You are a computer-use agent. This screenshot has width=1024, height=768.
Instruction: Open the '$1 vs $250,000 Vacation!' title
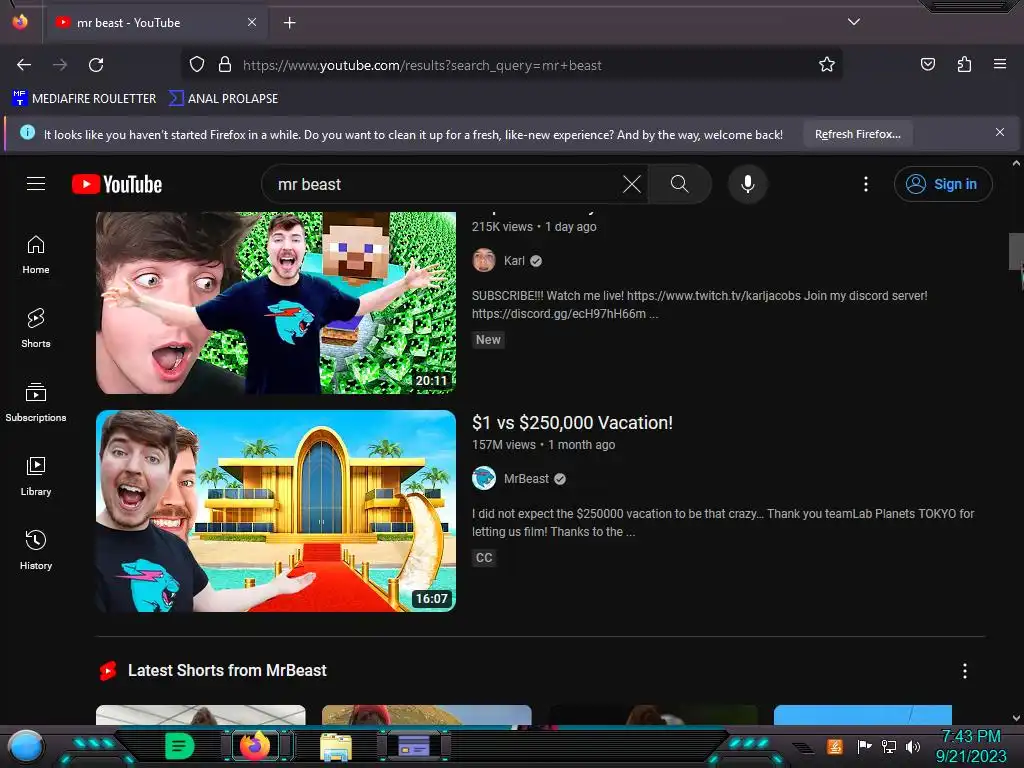click(x=572, y=423)
